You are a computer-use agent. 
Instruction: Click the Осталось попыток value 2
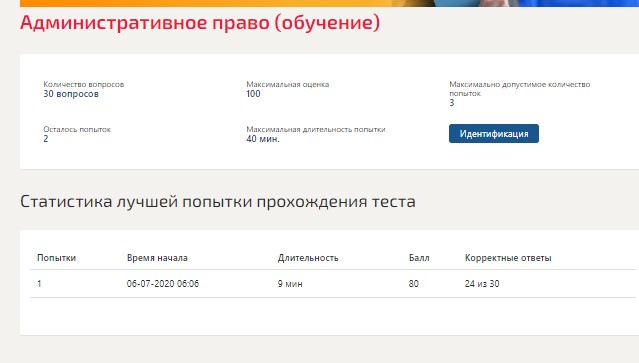(x=46, y=139)
